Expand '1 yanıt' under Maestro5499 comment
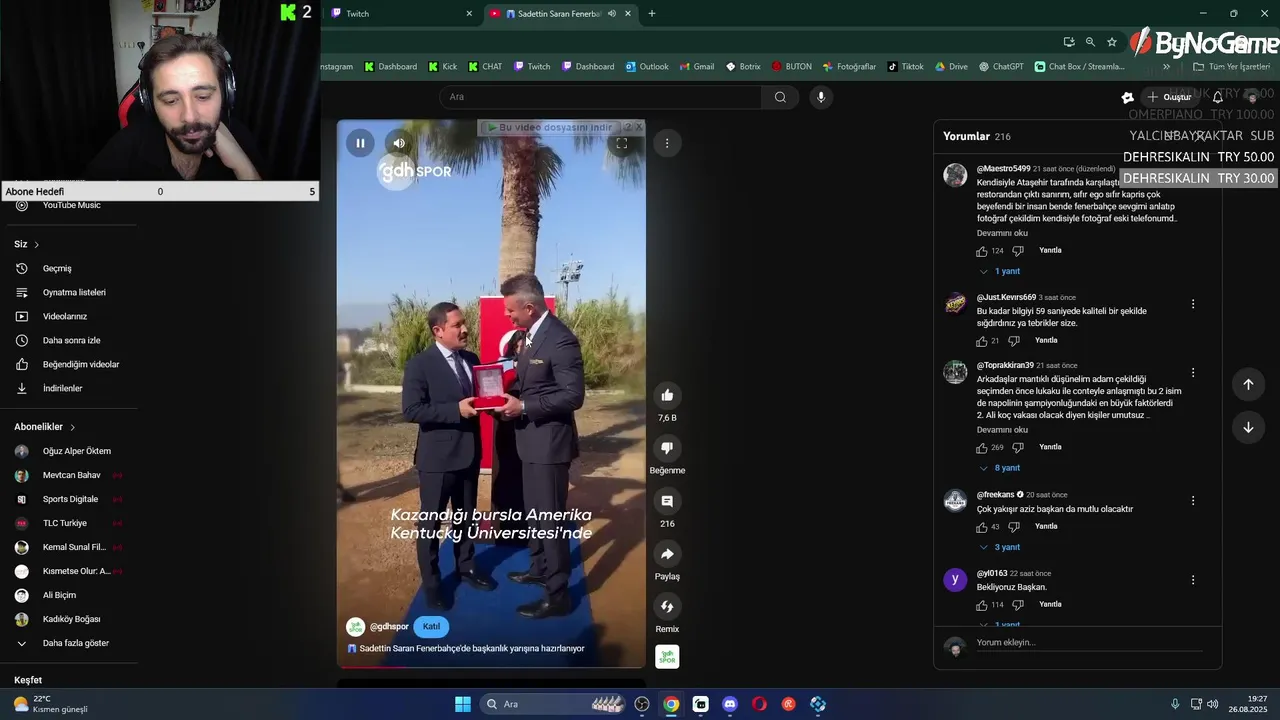Image resolution: width=1280 pixels, height=720 pixels. point(1000,271)
